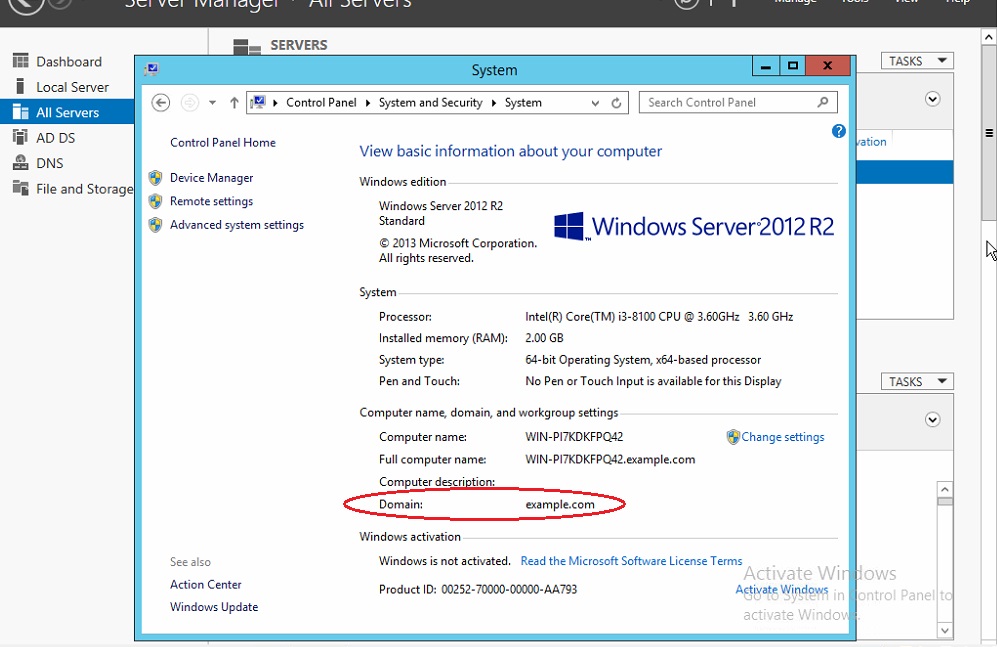Screen dimensions: 997x647
Task: Open the lower TASKS dropdown in Server Manager
Action: point(917,381)
